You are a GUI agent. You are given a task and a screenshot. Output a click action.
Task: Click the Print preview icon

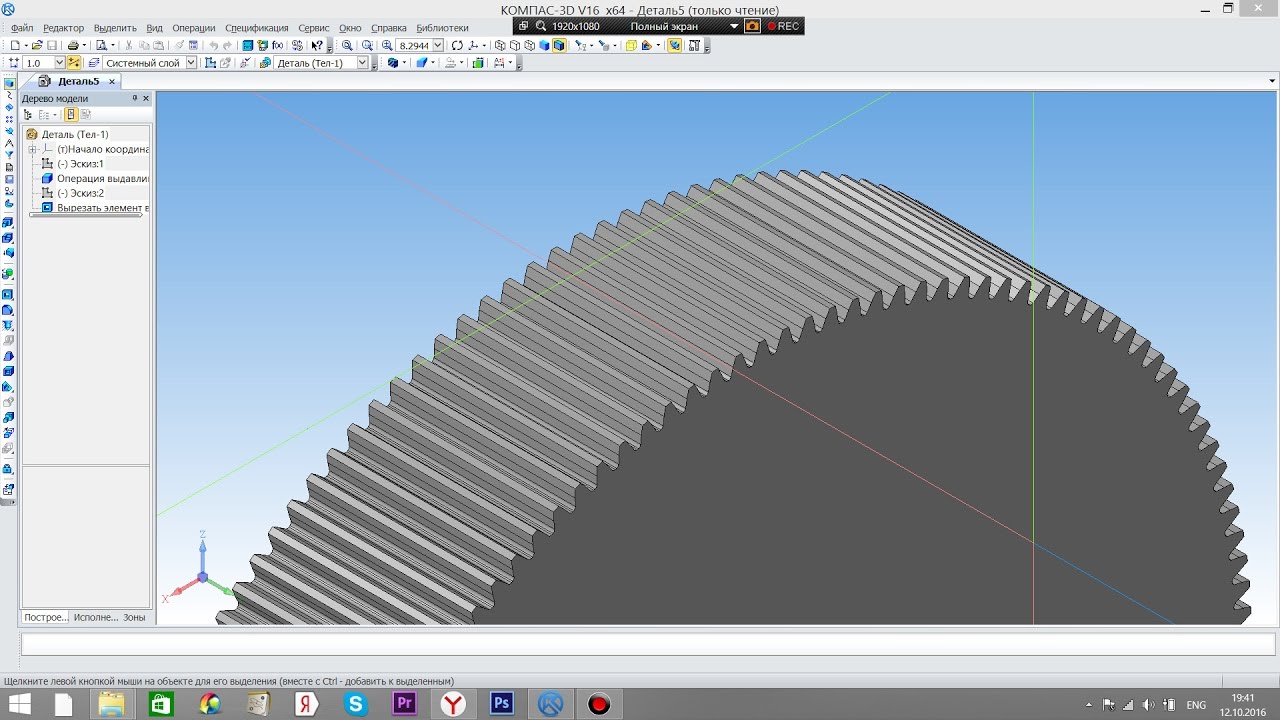tap(101, 45)
